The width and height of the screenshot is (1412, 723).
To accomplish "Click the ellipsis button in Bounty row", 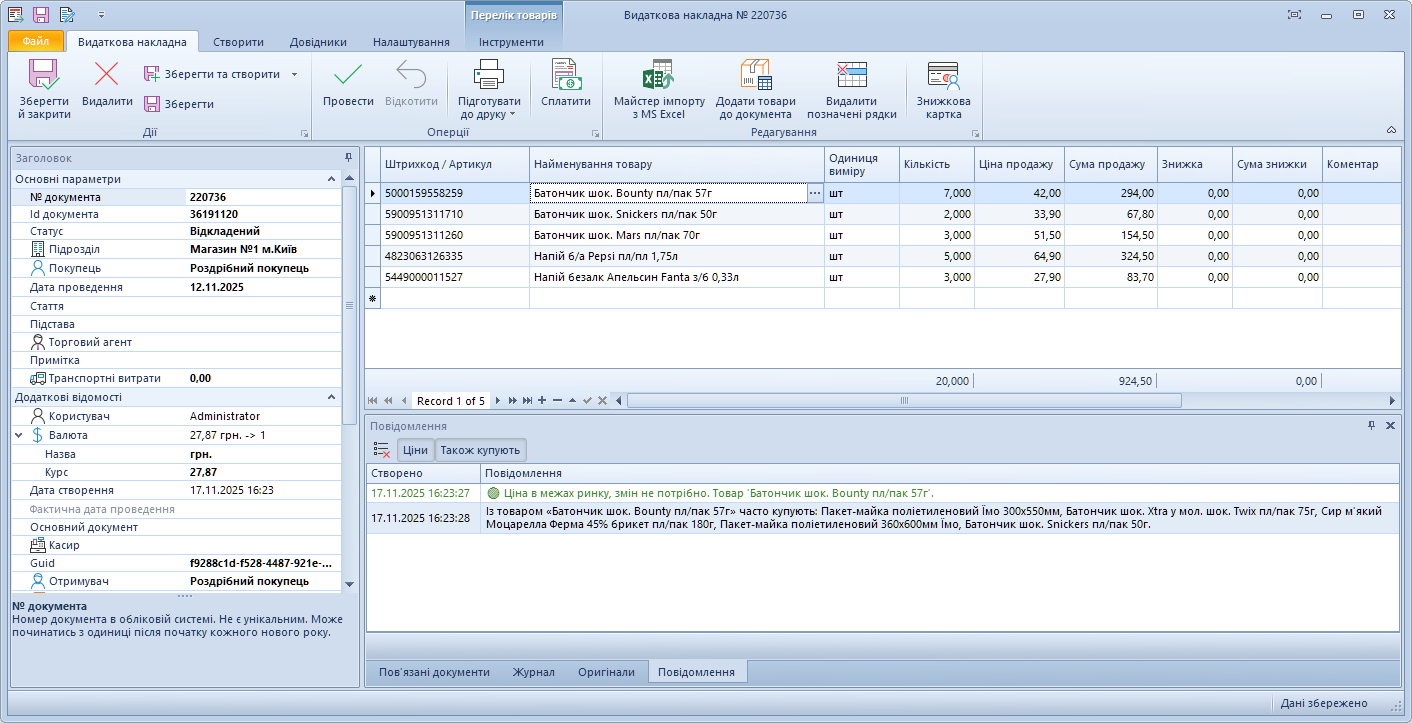I will click(815, 193).
